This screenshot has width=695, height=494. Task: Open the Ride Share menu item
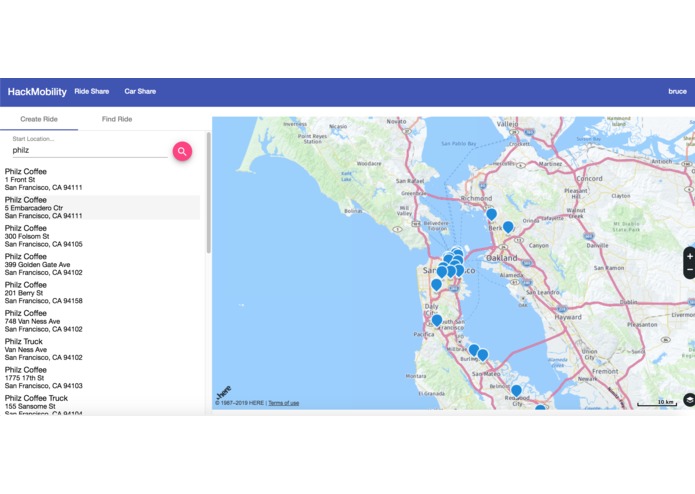click(92, 91)
